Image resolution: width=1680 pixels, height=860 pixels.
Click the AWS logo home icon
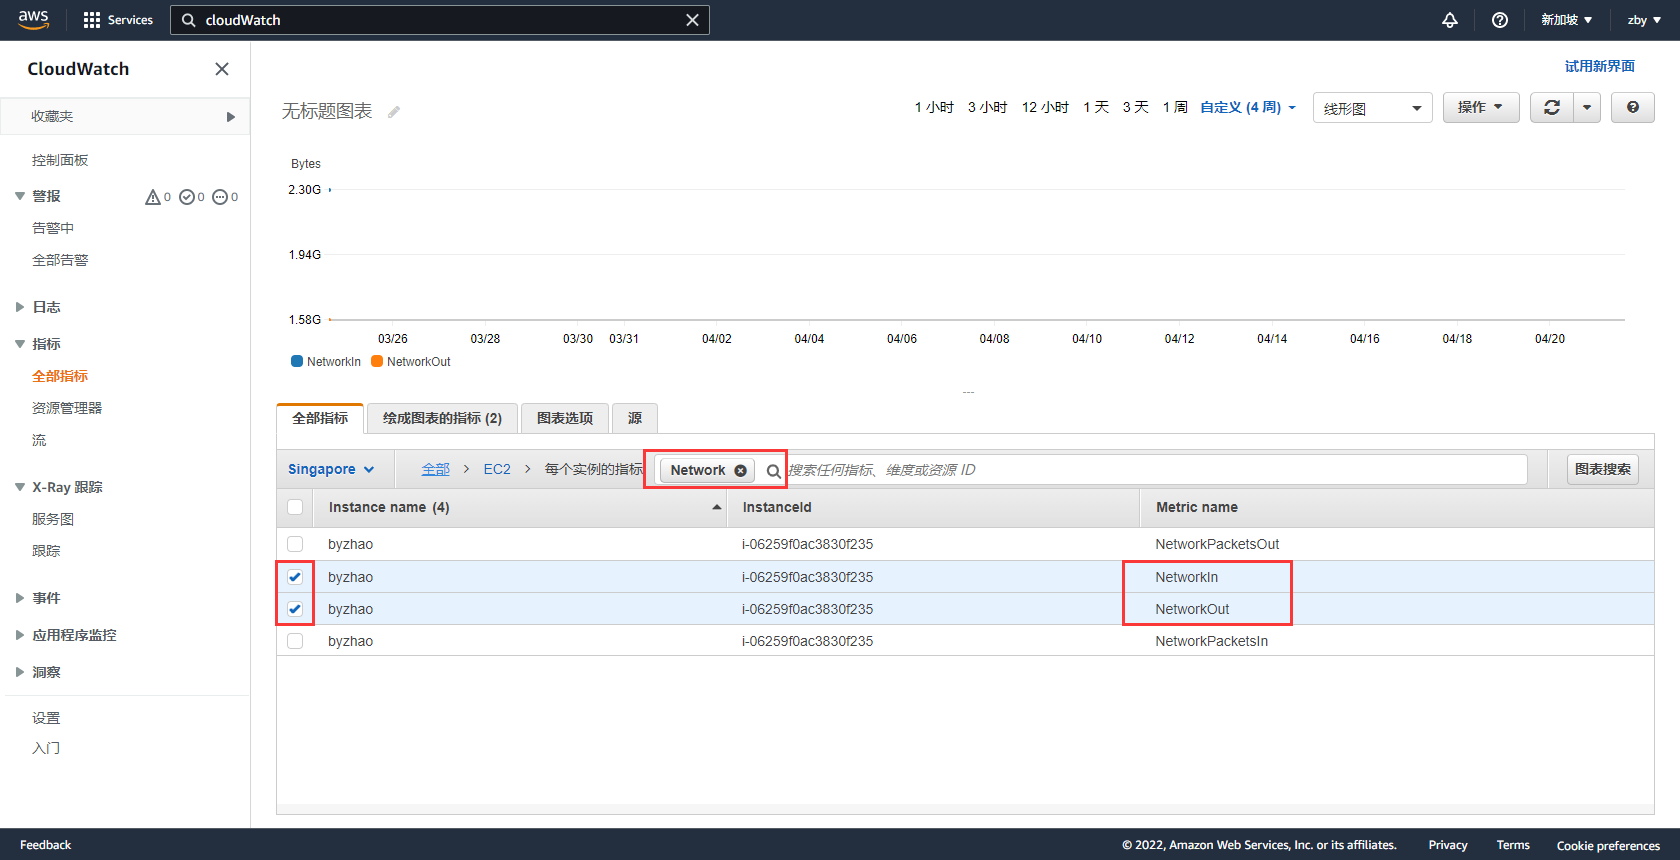coord(33,19)
